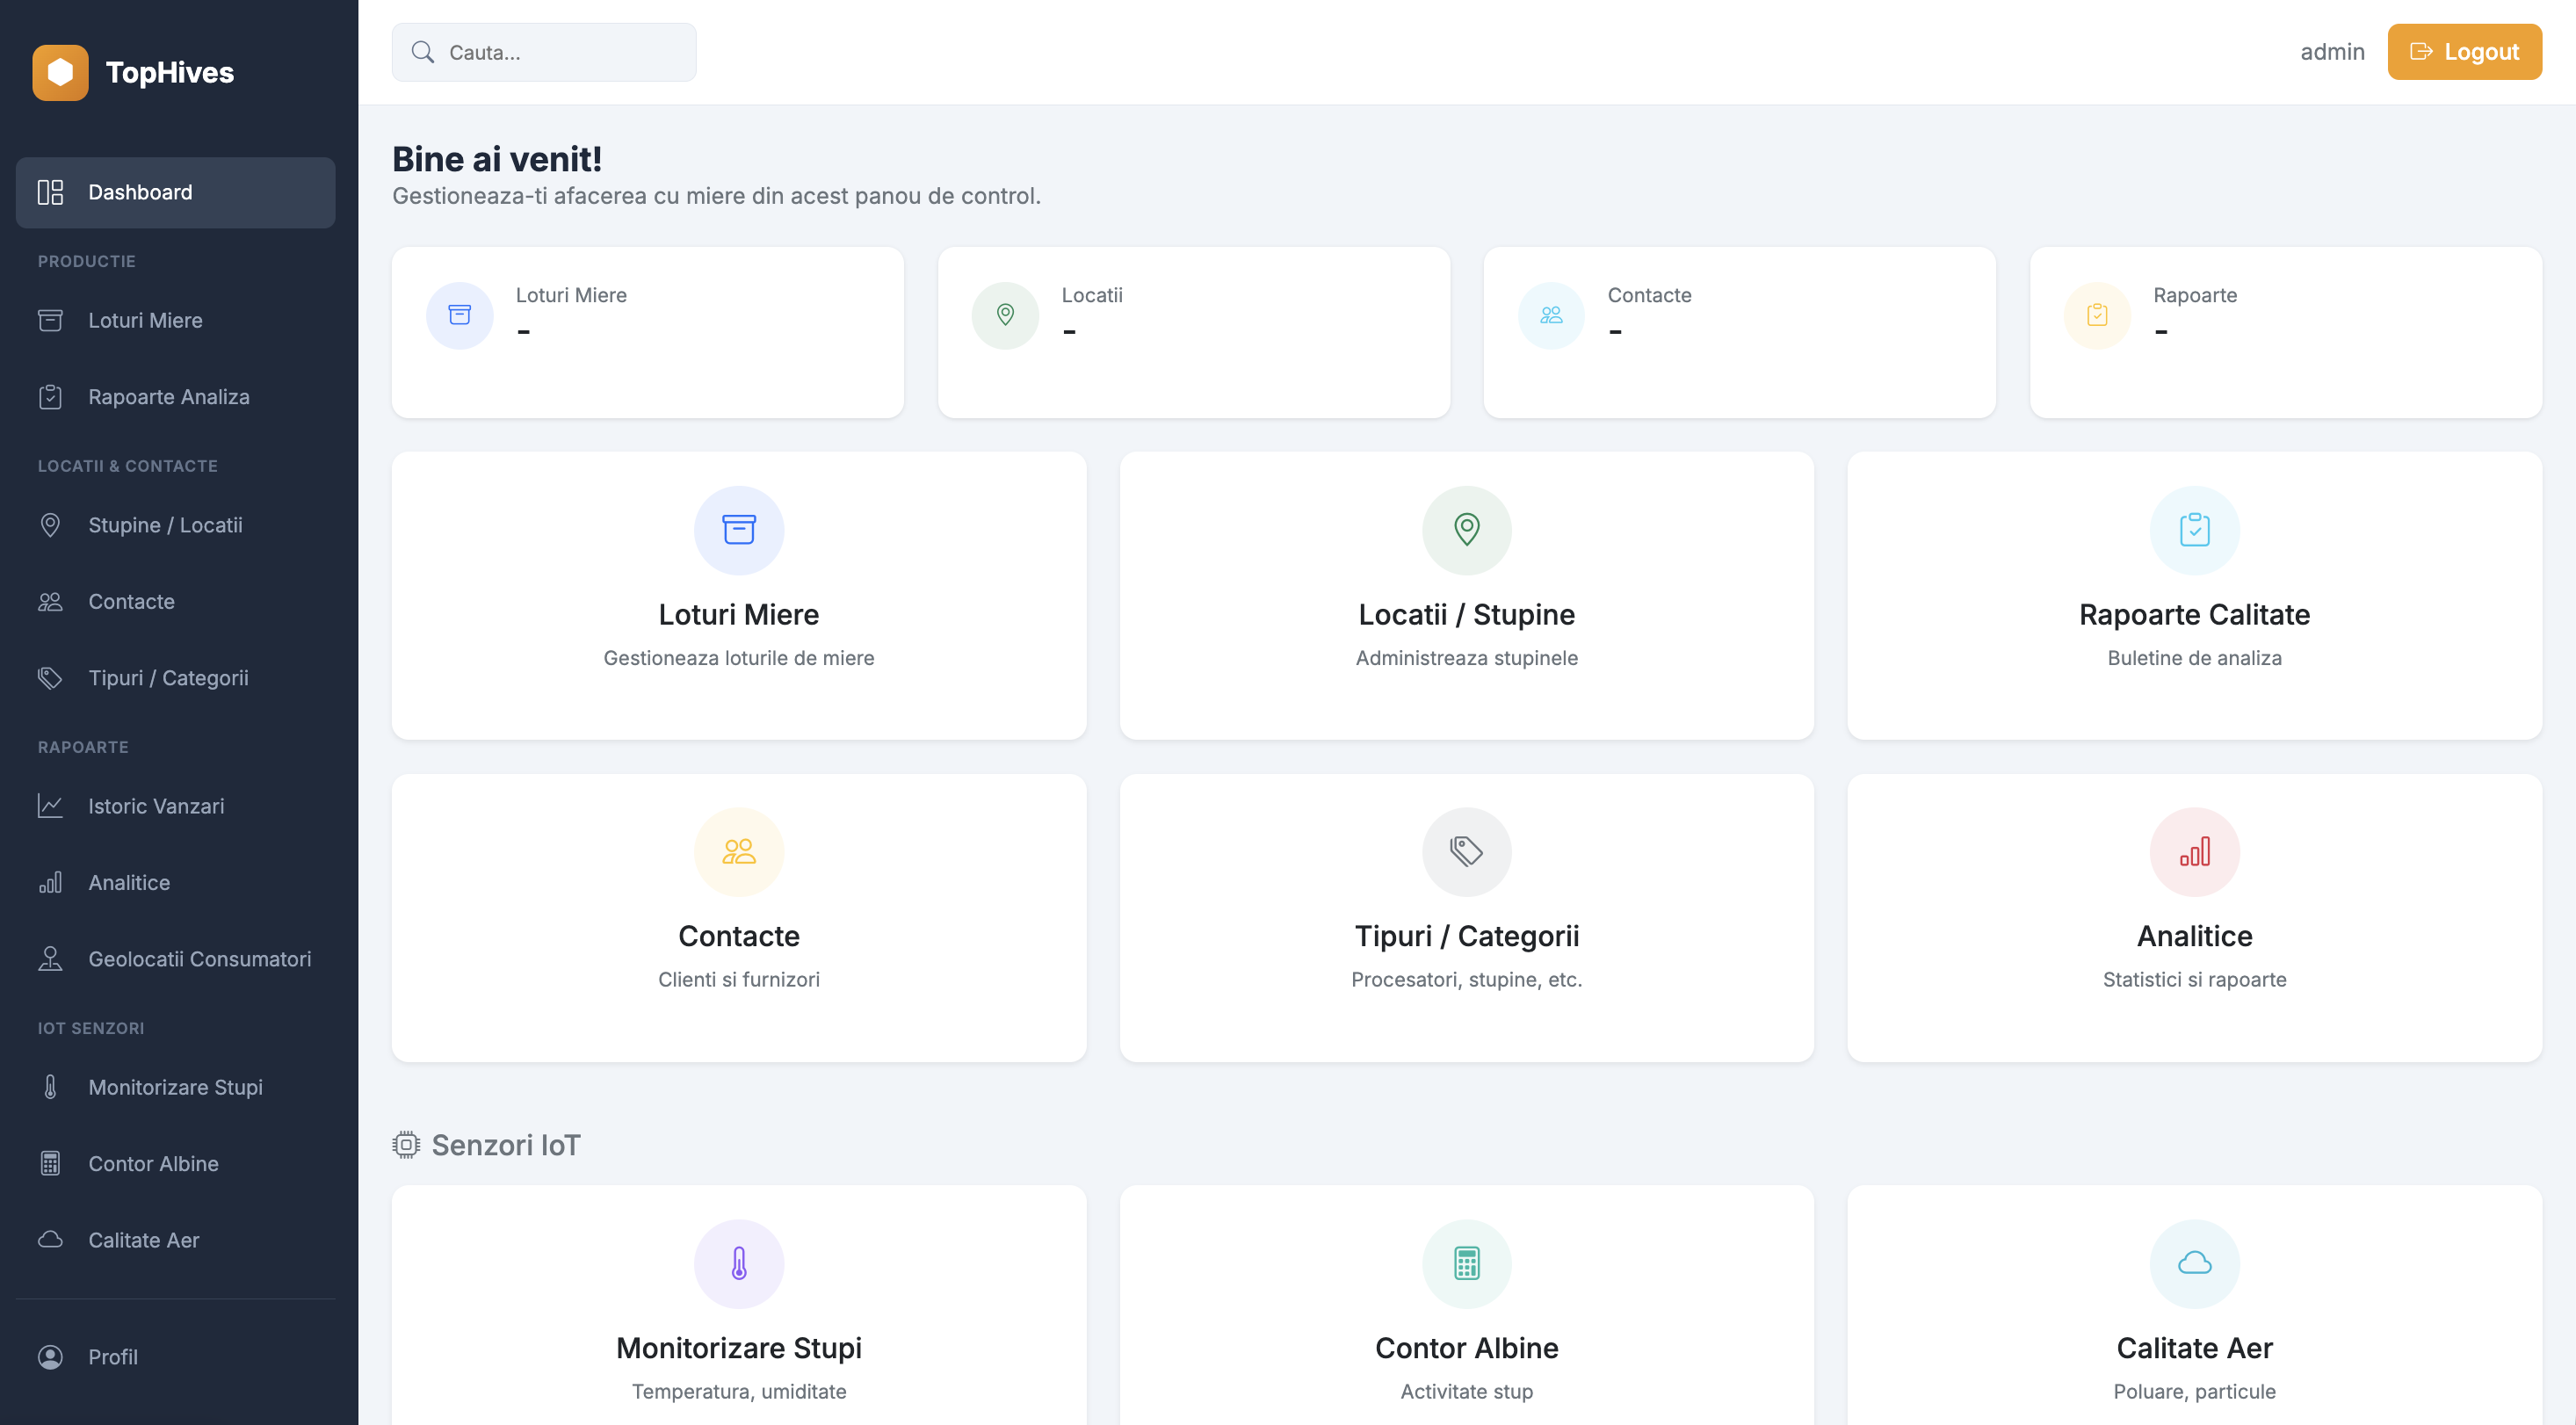The width and height of the screenshot is (2576, 1425).
Task: Open the Tipuri / Categorii card
Action: point(1466,917)
